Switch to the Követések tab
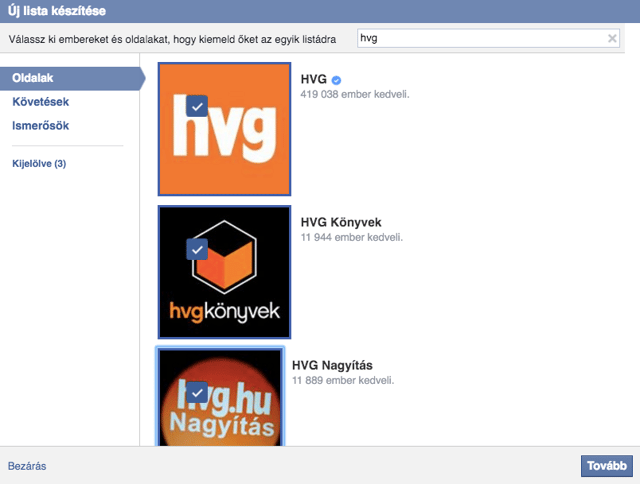640x484 pixels. [40, 102]
